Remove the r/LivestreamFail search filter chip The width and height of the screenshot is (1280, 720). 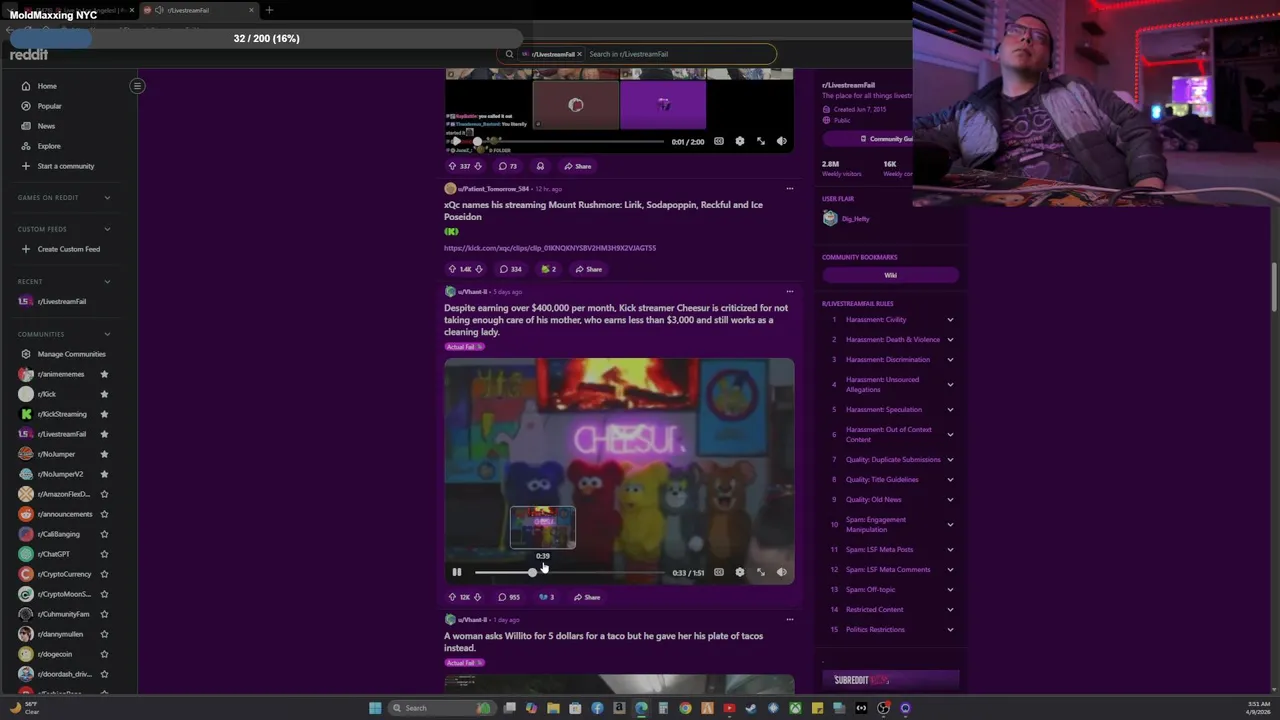pyautogui.click(x=579, y=54)
